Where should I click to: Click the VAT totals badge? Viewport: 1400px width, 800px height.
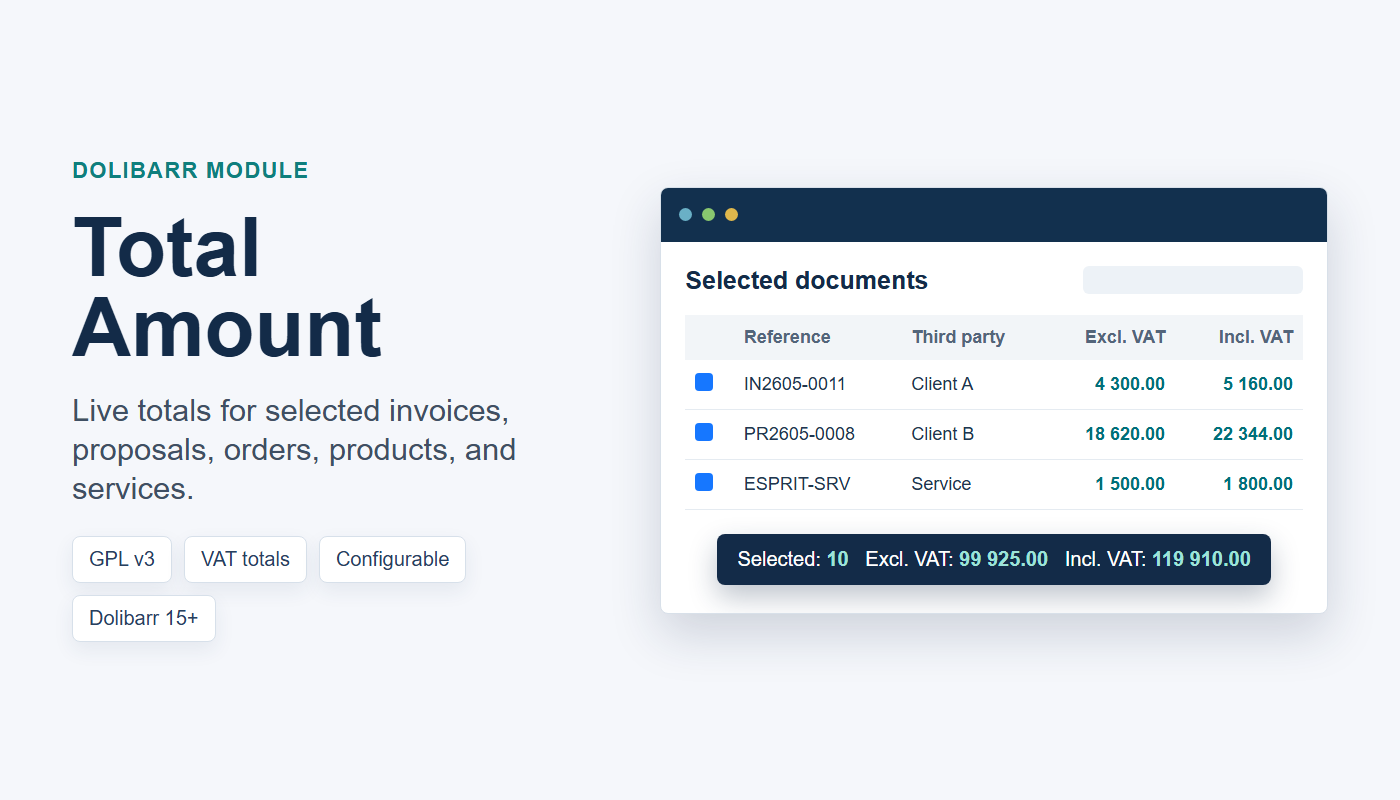(245, 559)
